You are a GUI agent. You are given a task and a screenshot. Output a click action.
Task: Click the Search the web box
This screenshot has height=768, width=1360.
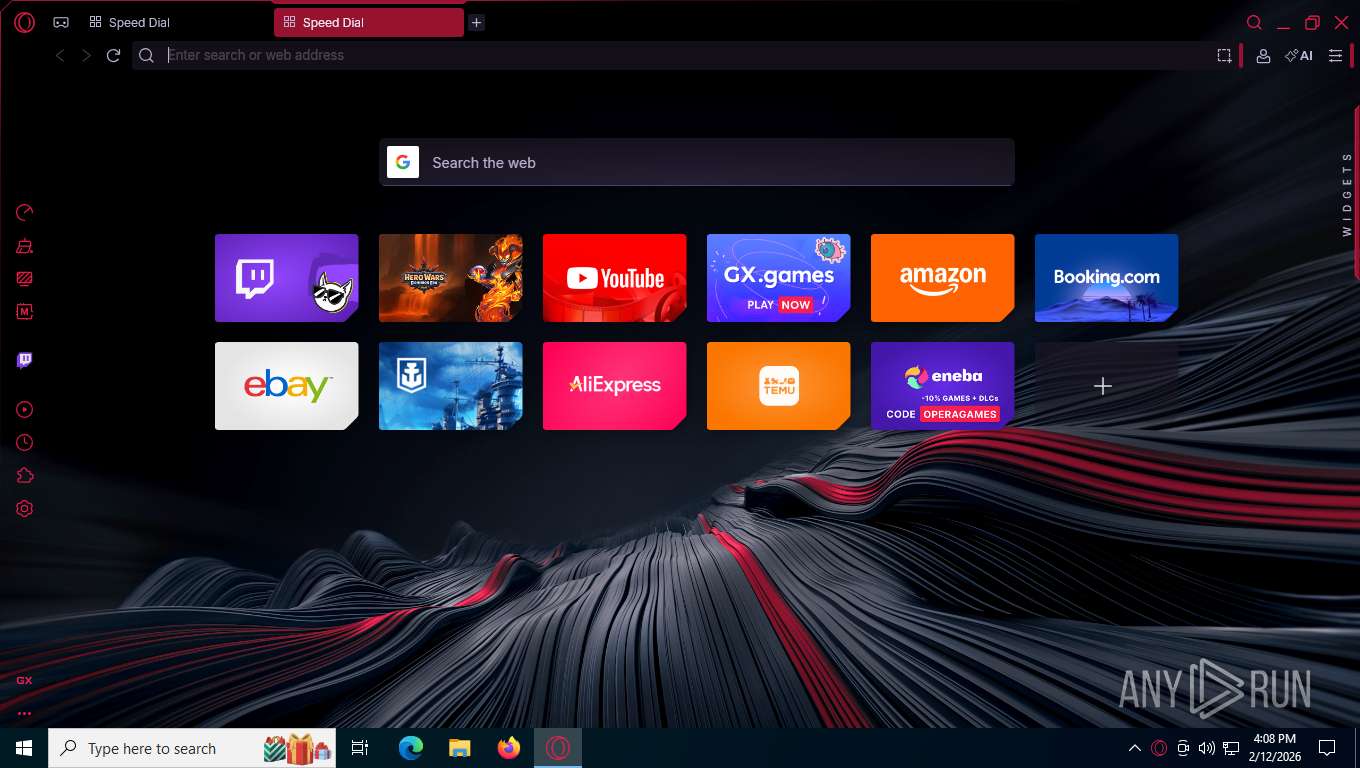coord(697,162)
